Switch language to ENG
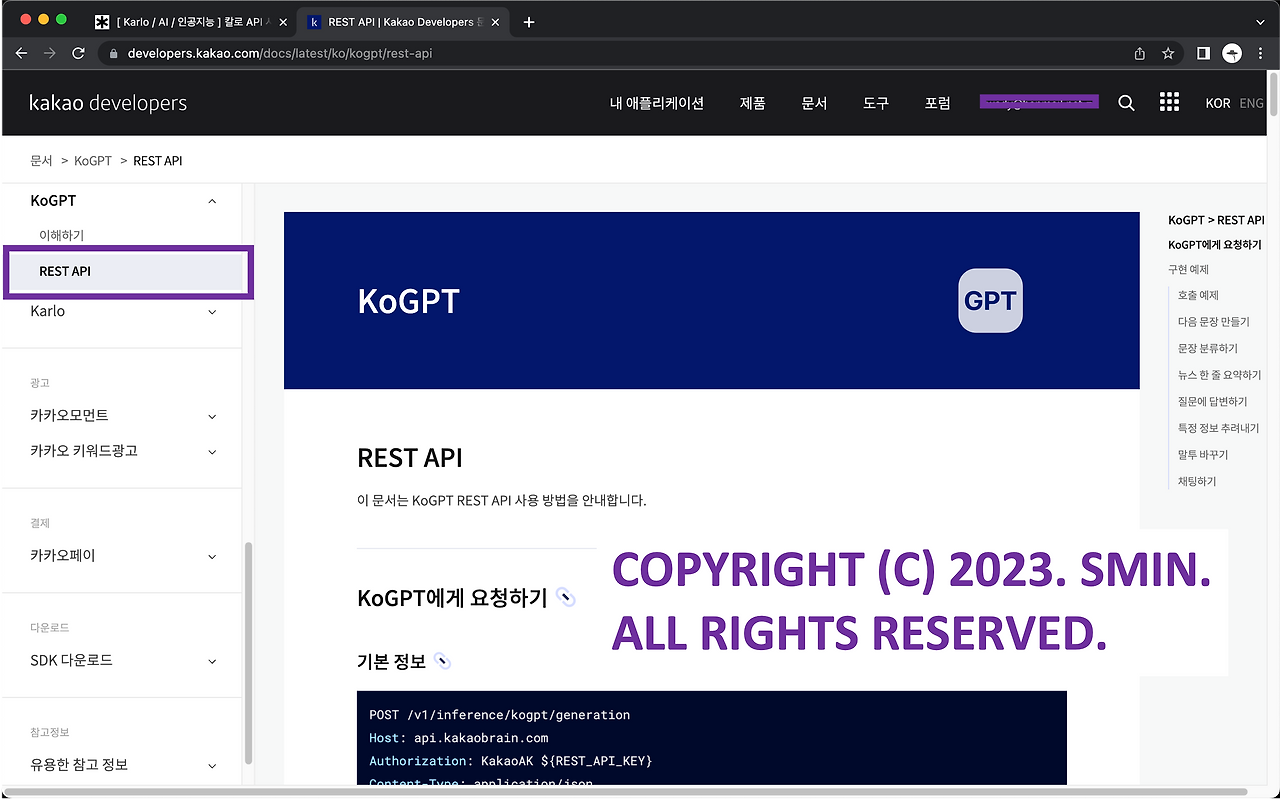This screenshot has height=799, width=1280. pos(1251,103)
